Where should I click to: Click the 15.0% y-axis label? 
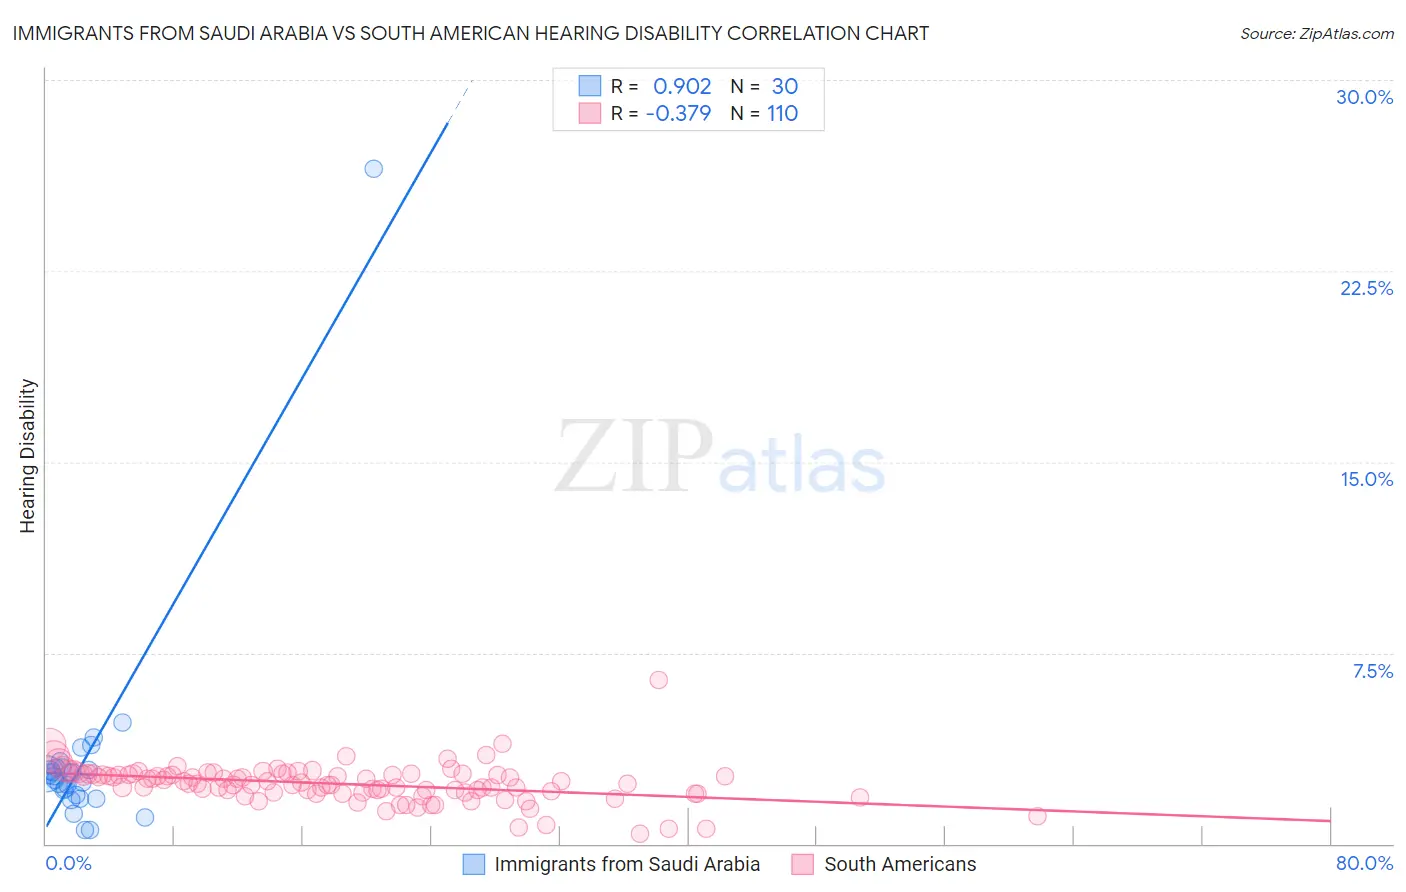point(1366,479)
